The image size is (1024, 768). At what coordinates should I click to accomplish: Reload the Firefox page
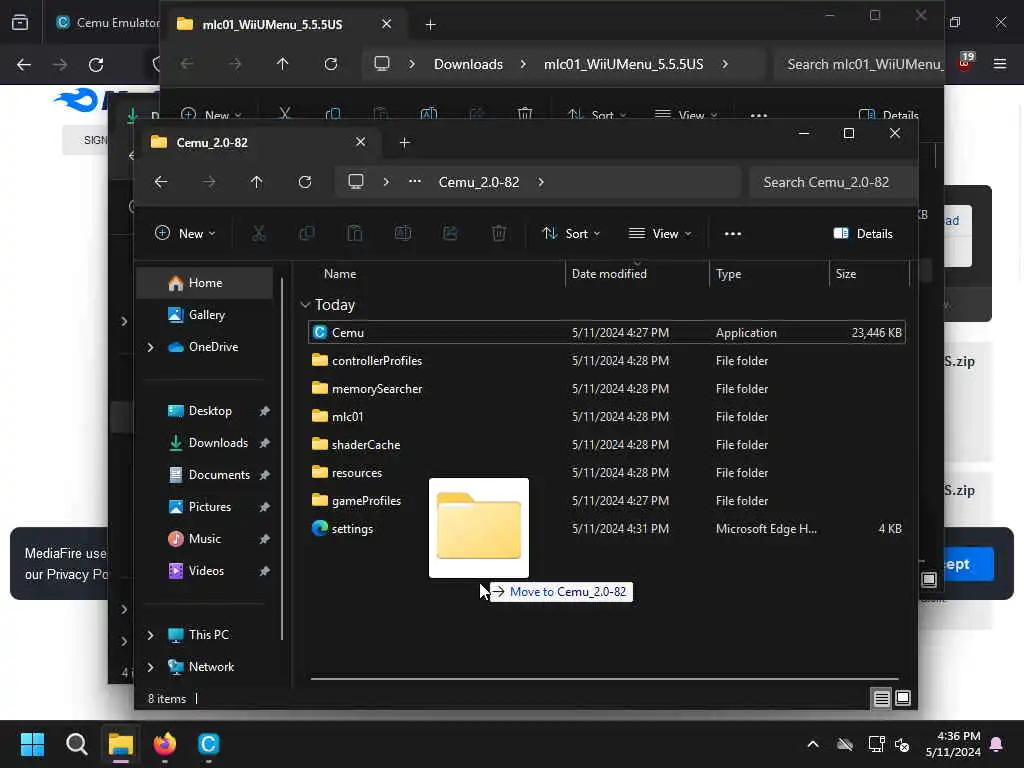96,65
